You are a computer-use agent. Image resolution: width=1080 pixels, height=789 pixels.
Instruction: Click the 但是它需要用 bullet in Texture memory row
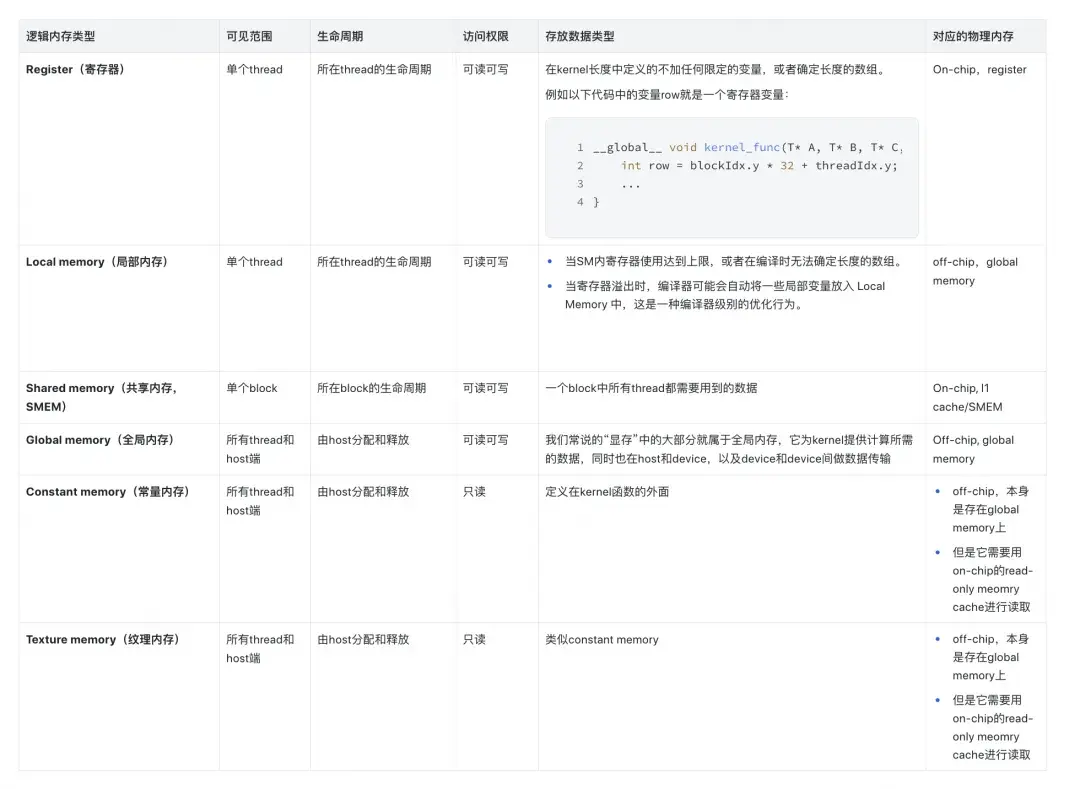pyautogui.click(x=993, y=728)
